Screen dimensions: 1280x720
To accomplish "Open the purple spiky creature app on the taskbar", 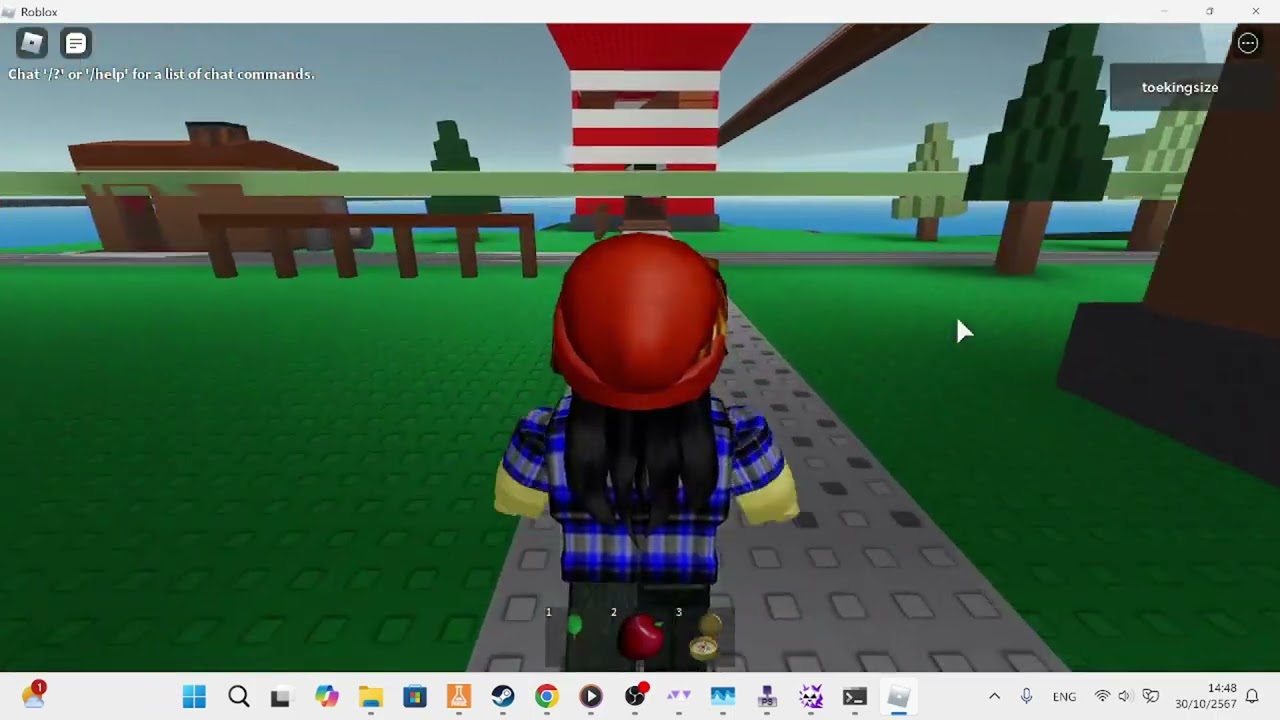I will click(x=810, y=697).
